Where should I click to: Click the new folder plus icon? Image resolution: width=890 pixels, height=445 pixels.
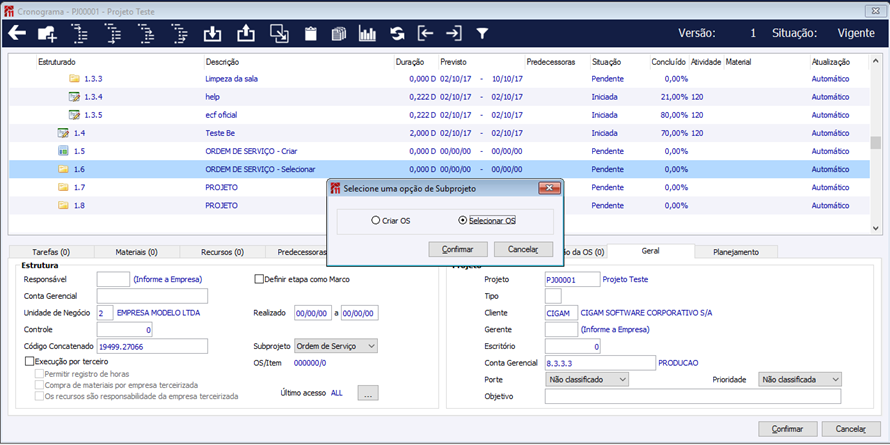pos(48,34)
